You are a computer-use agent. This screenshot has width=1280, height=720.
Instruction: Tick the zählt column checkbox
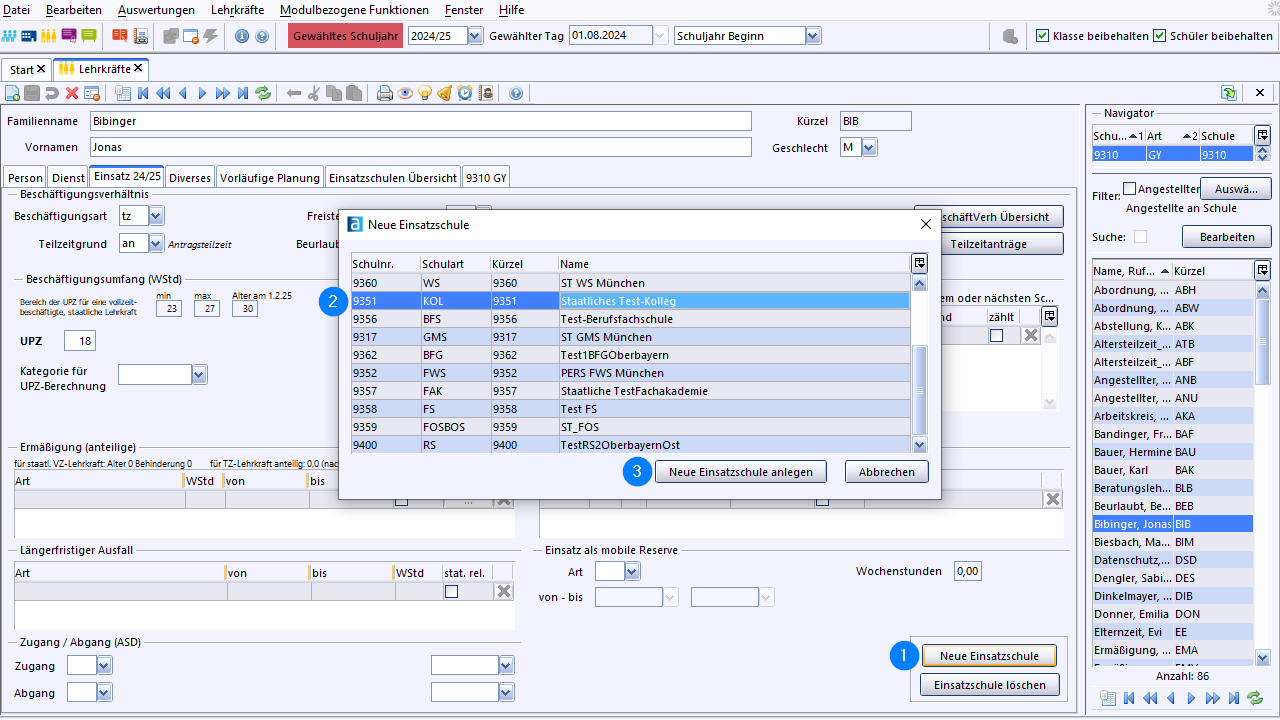996,336
